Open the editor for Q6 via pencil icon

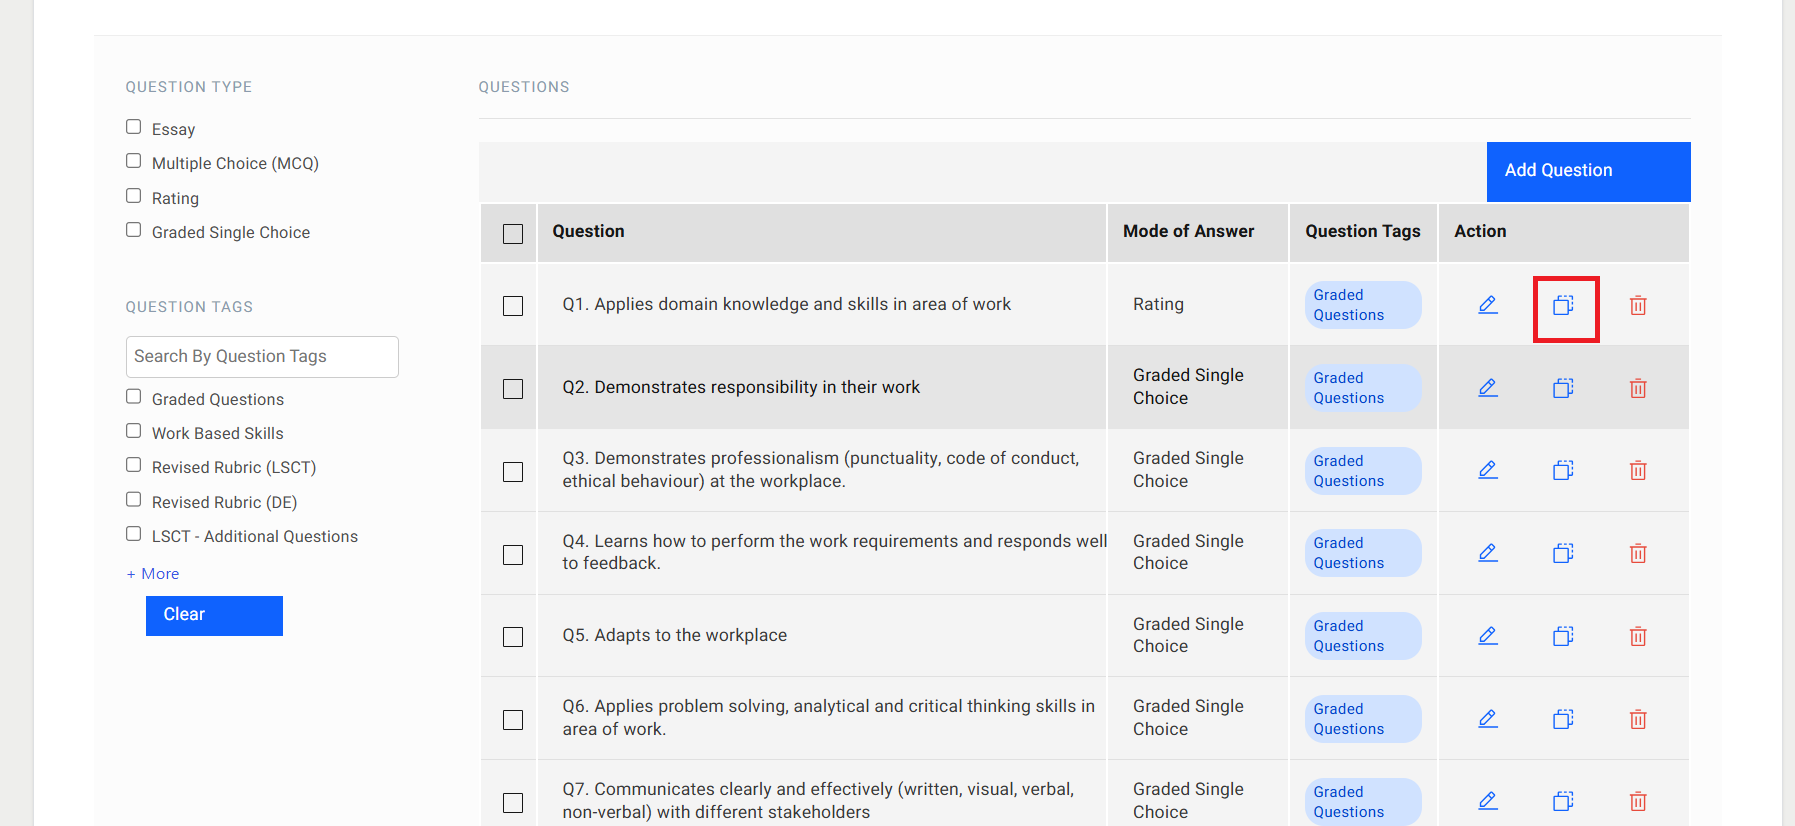tap(1487, 719)
